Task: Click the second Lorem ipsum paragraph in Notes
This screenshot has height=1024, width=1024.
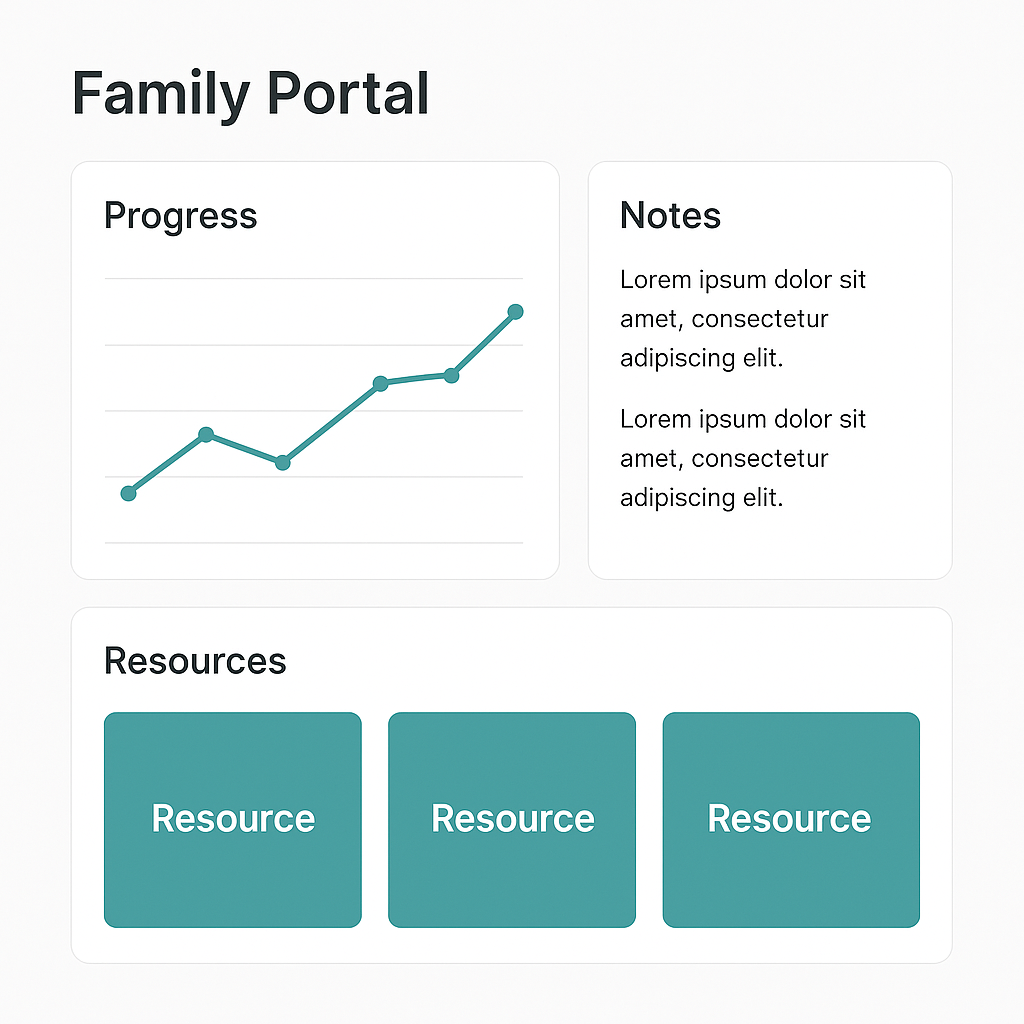Action: [x=742, y=458]
